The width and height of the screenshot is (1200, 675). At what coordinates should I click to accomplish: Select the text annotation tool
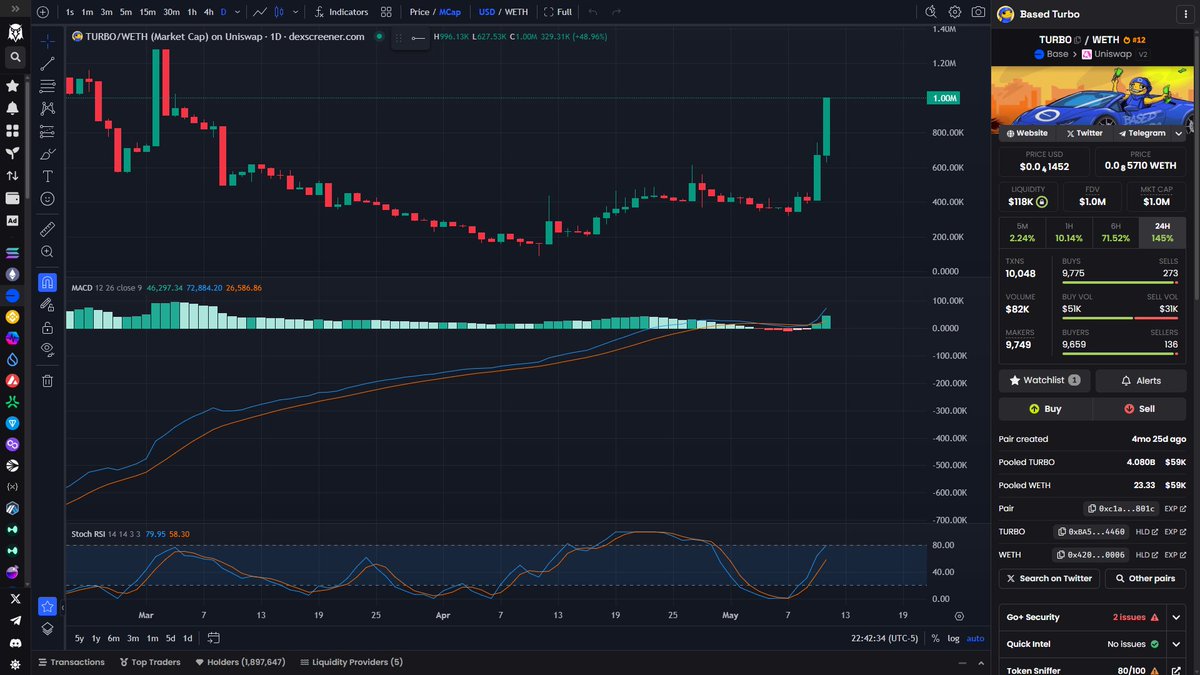tap(47, 176)
